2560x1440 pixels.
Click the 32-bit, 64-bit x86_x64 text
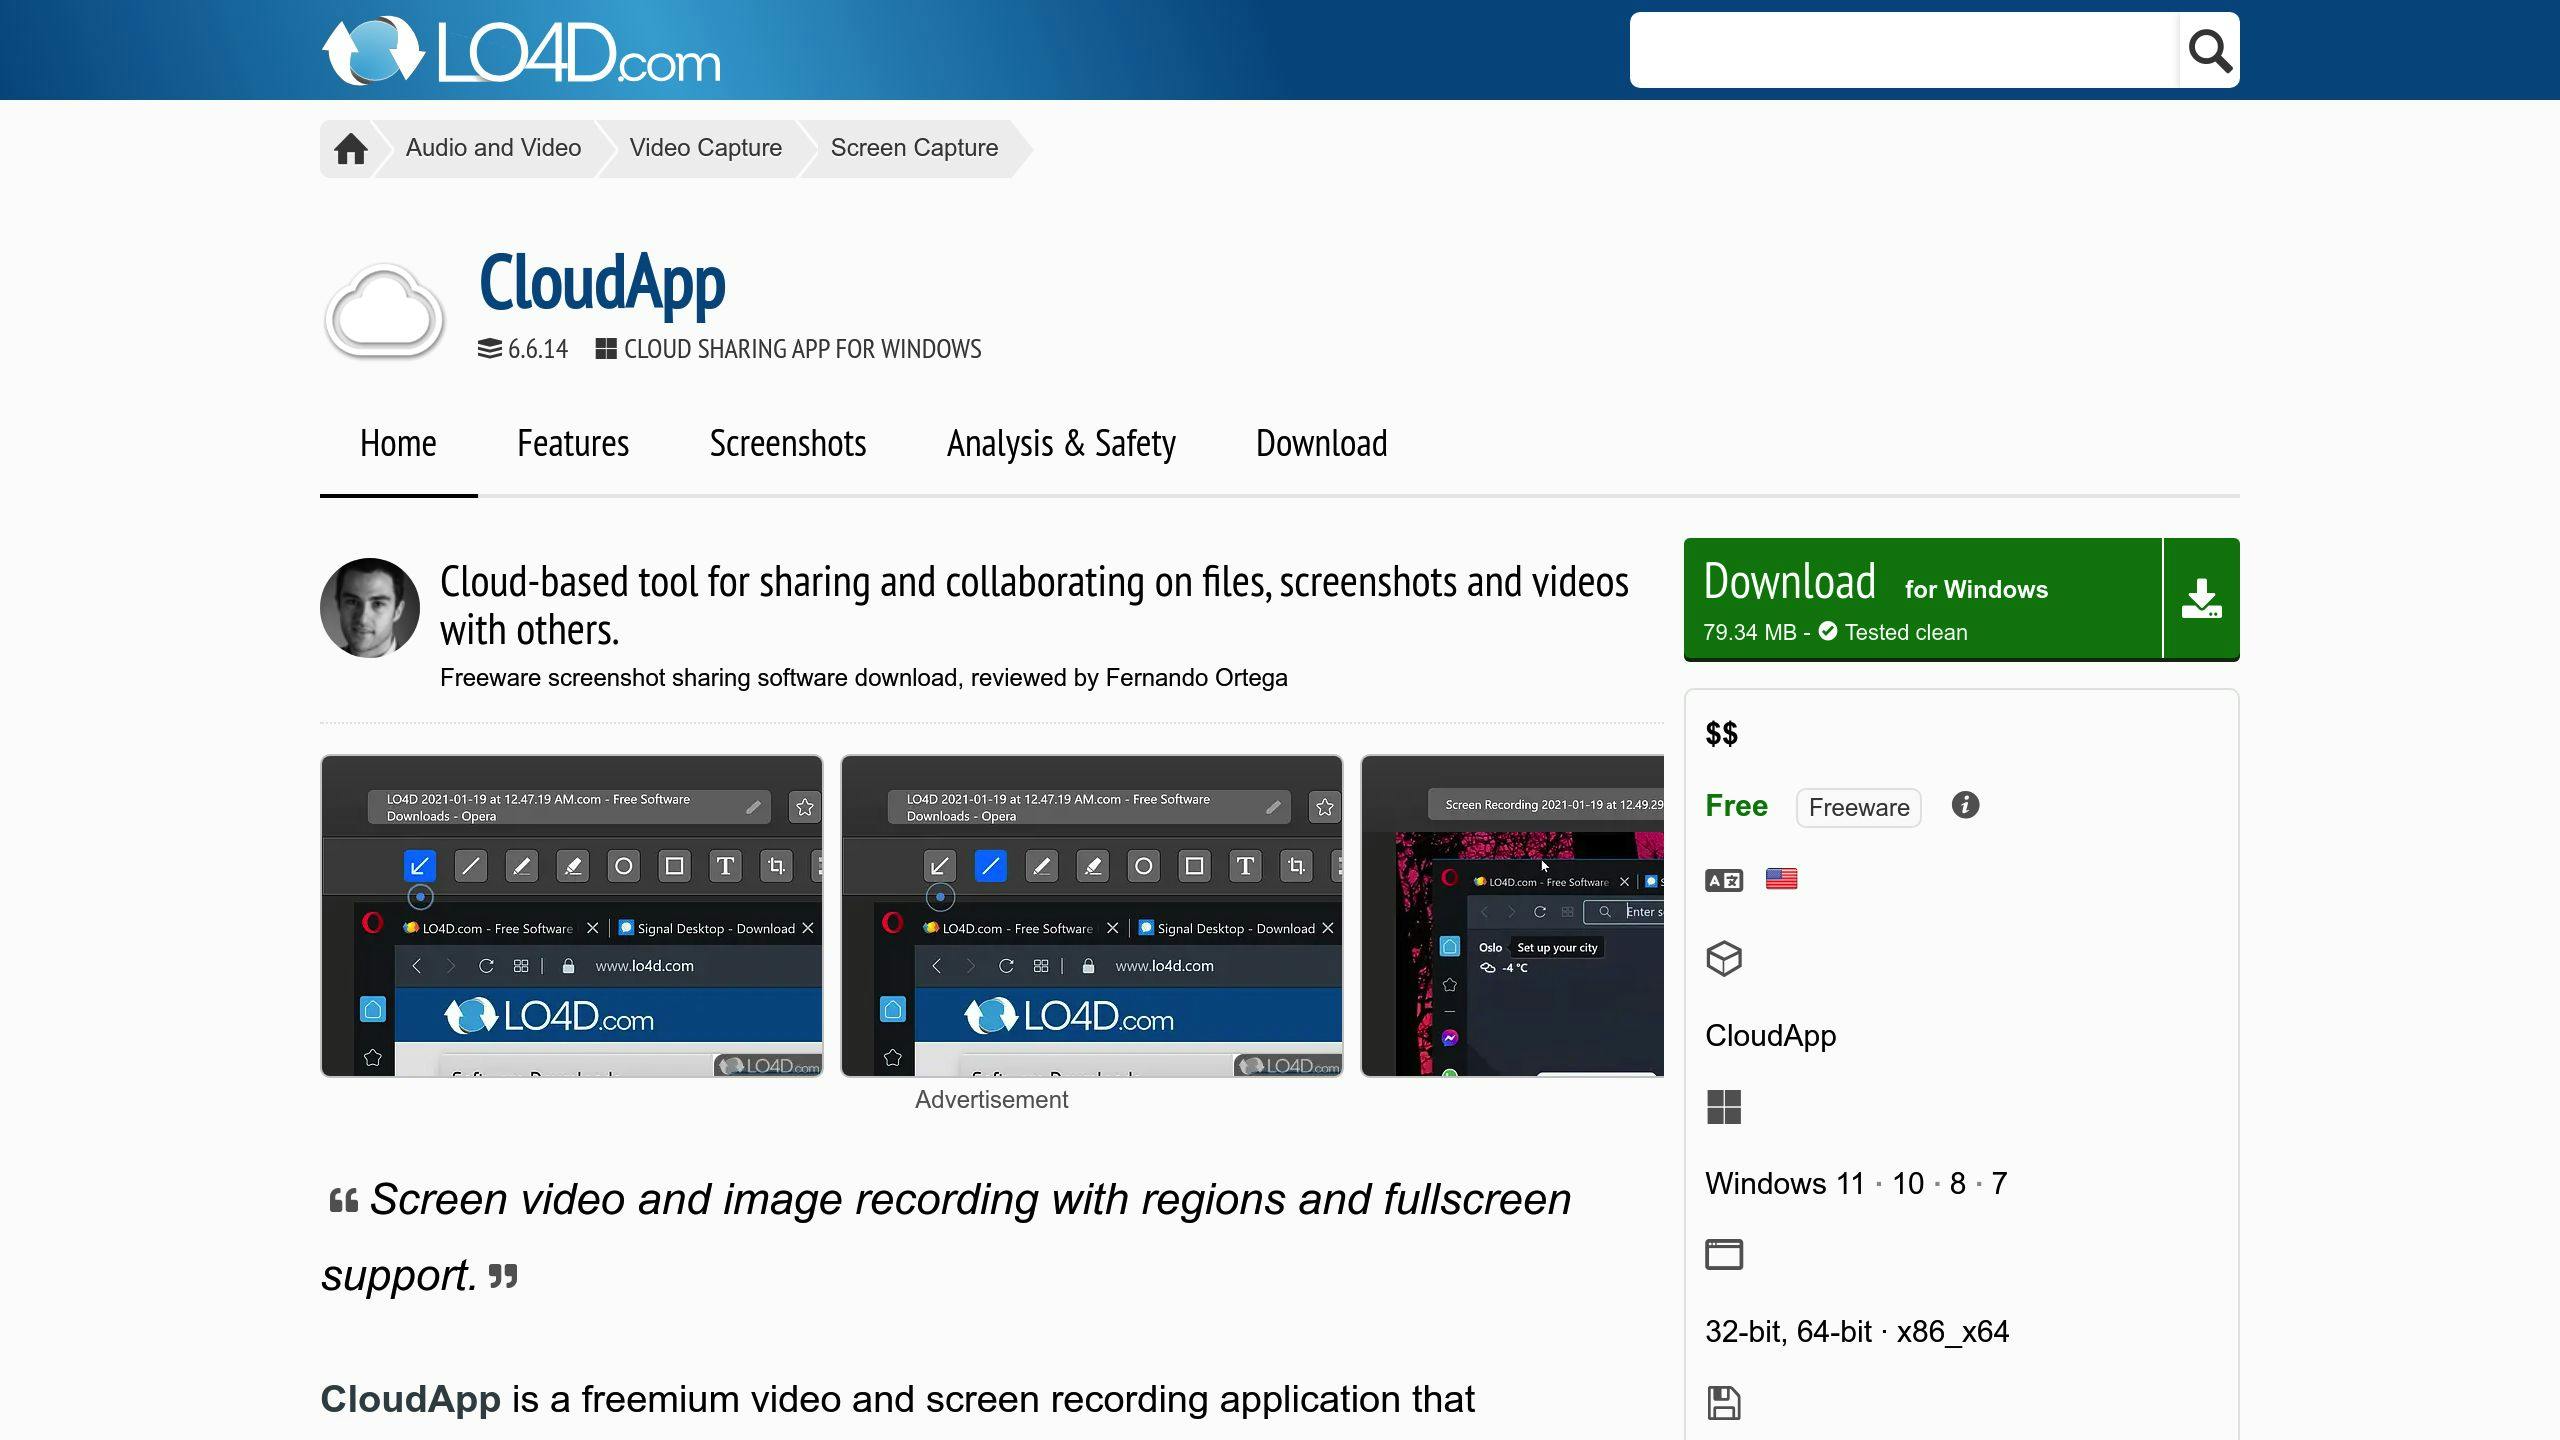[x=1857, y=1331]
